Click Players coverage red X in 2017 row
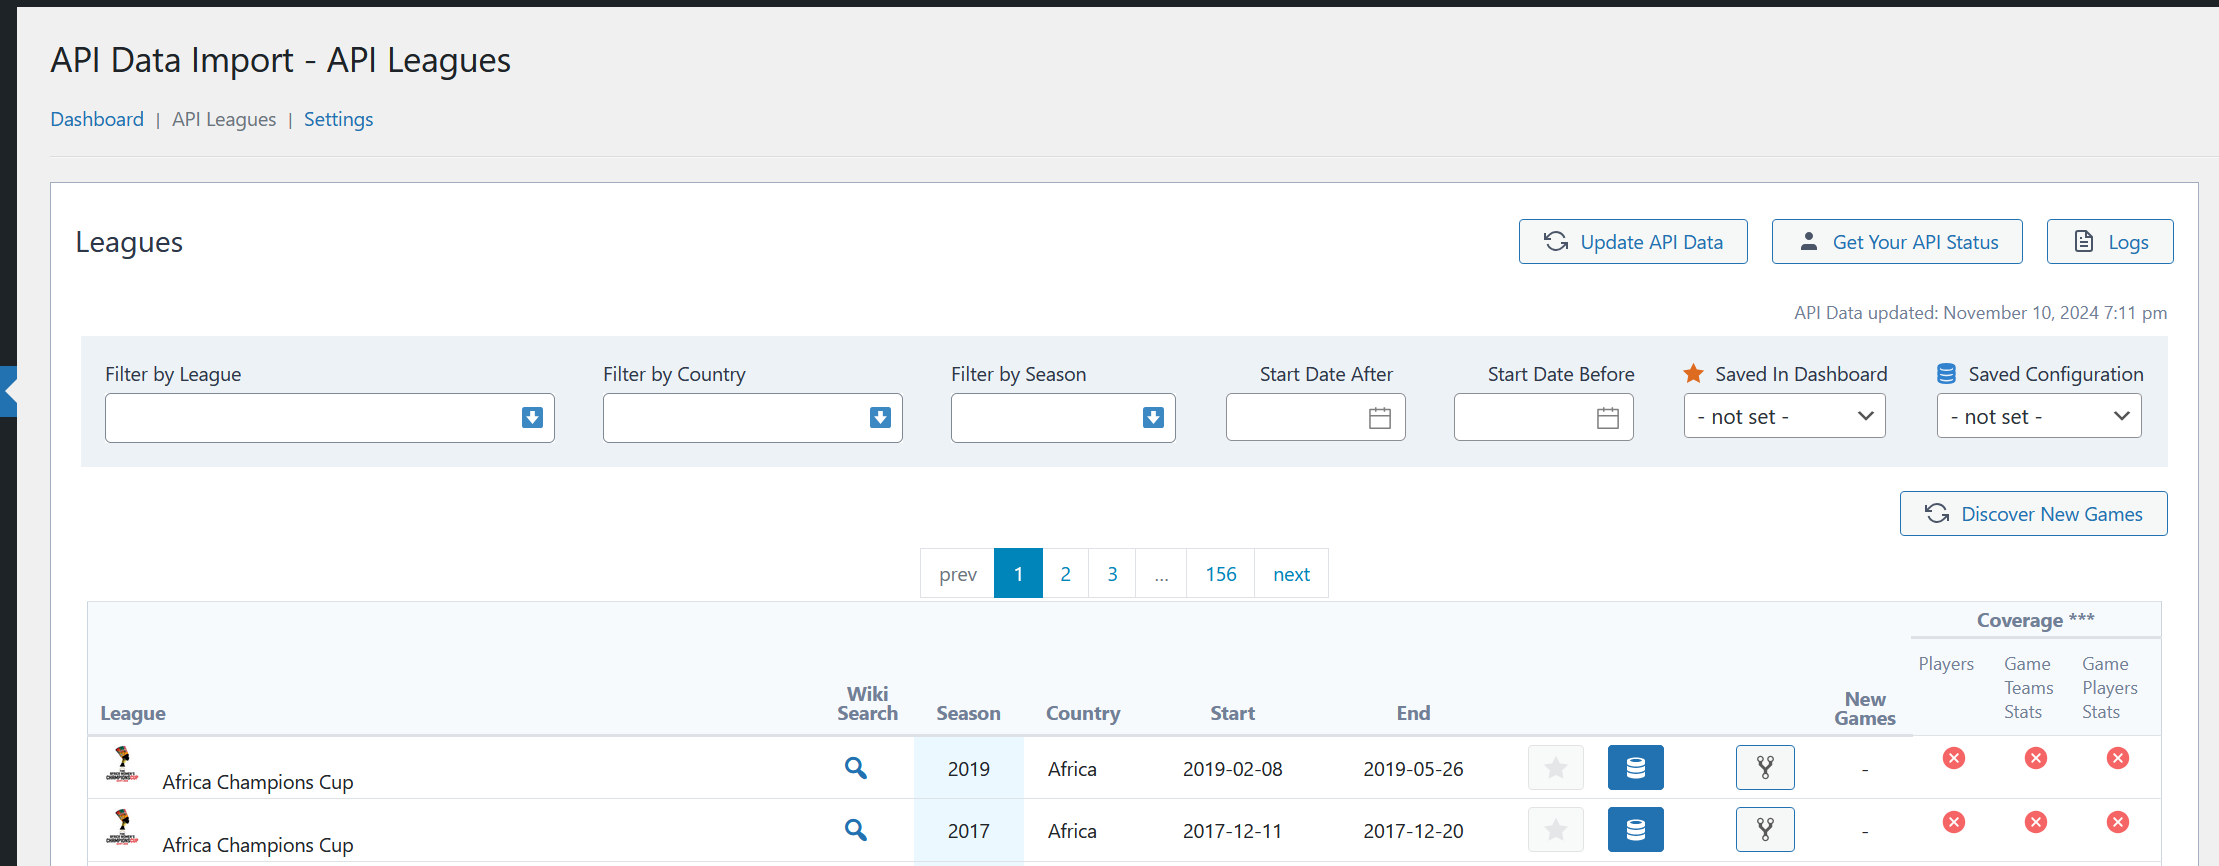Image resolution: width=2219 pixels, height=866 pixels. click(1954, 822)
